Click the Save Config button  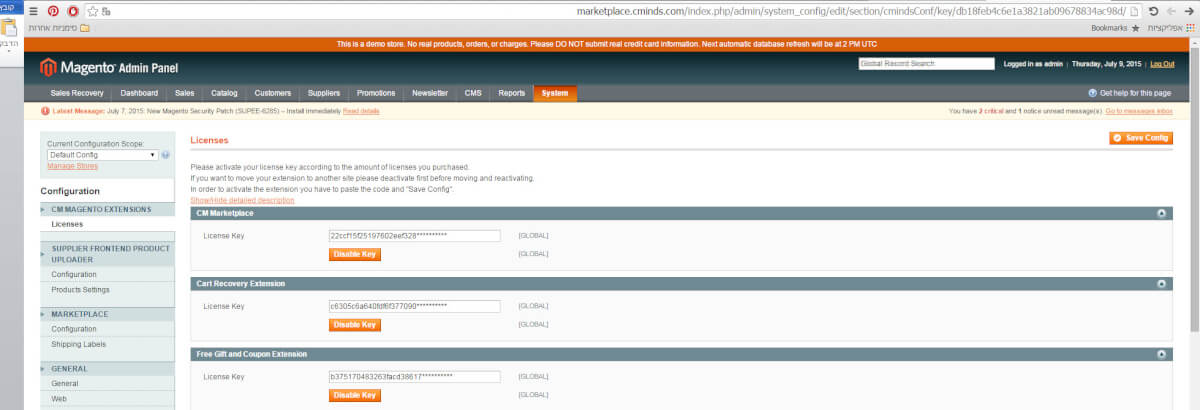click(x=1141, y=138)
